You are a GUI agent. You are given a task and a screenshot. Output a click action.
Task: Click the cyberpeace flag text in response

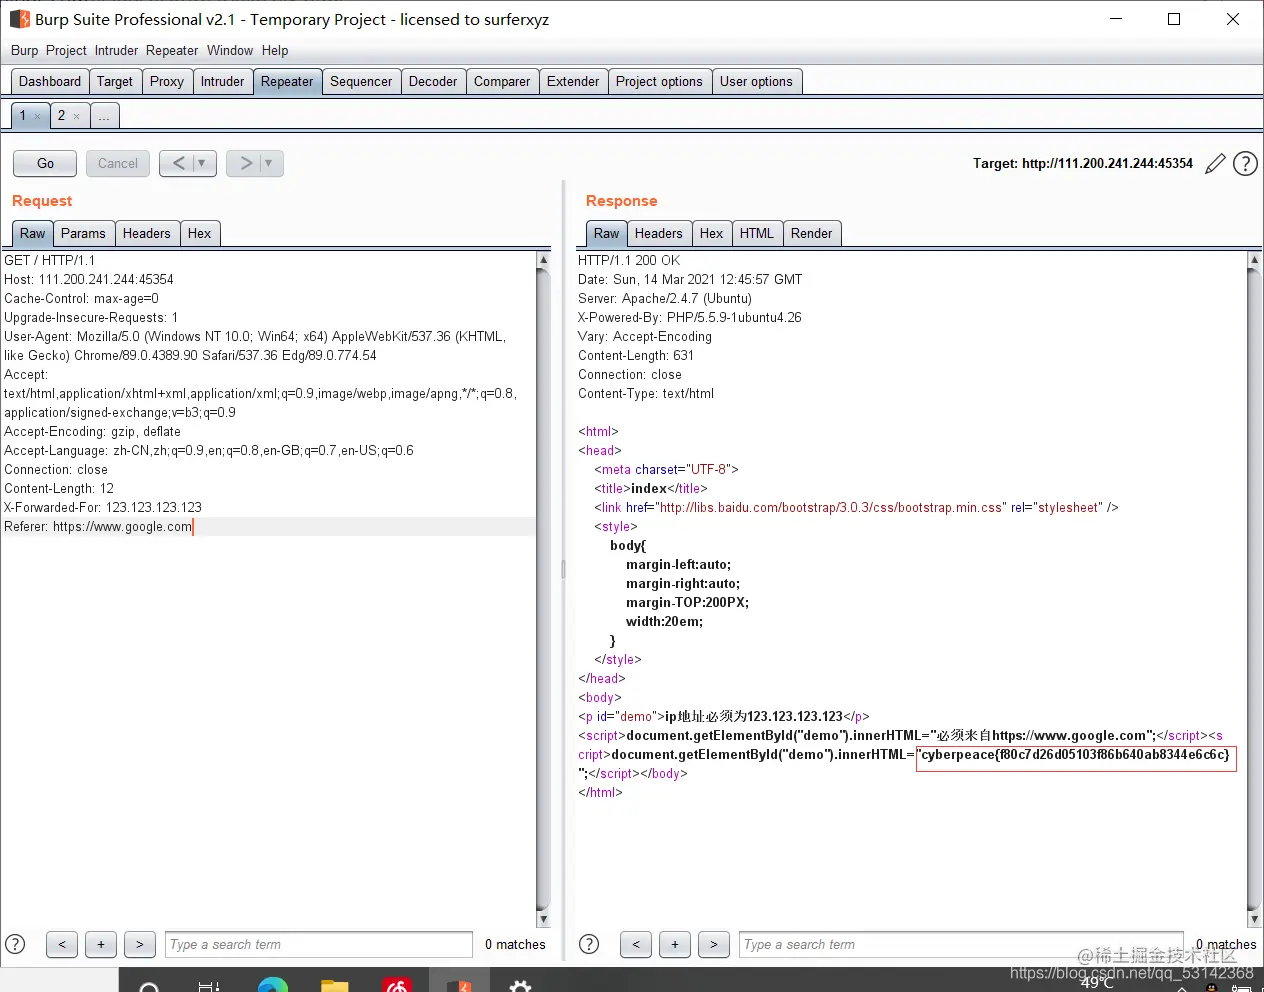tap(1075, 755)
